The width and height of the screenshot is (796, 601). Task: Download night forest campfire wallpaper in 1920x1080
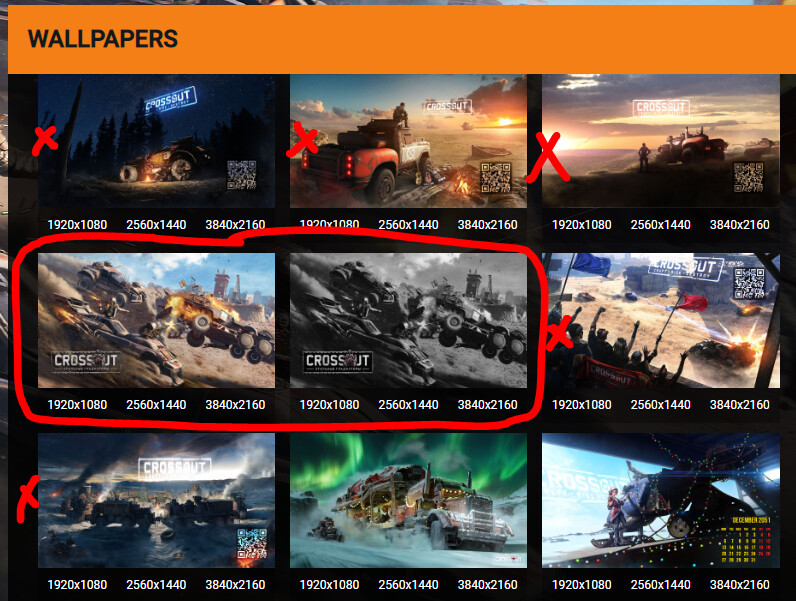77,225
